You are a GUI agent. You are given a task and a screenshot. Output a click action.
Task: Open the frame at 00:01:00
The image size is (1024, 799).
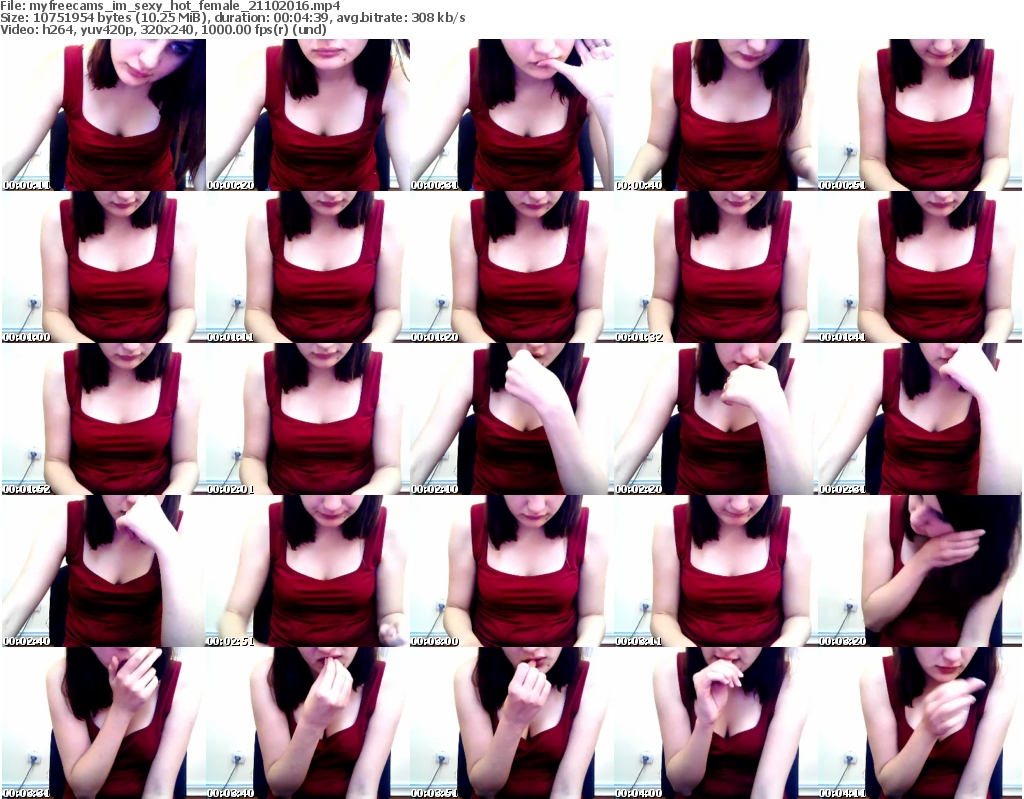point(104,267)
